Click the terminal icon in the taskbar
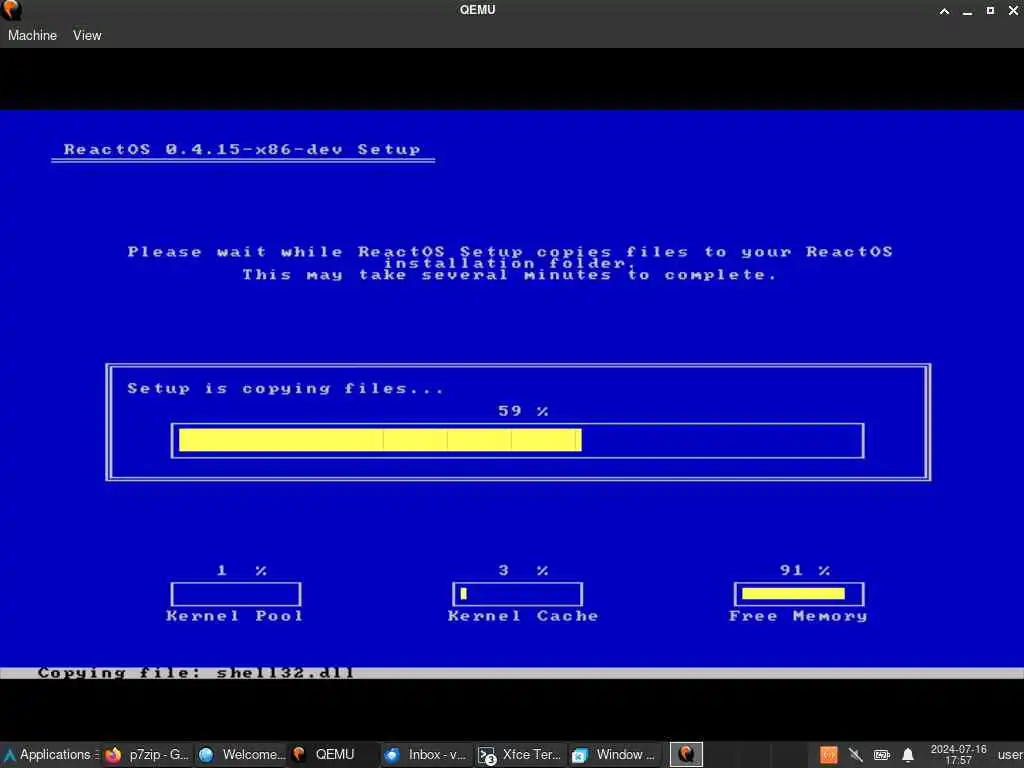1024x768 pixels. [487, 756]
